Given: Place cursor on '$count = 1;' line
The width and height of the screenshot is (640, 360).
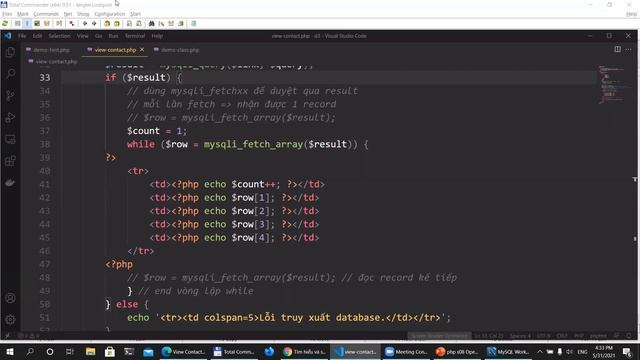Looking at the screenshot, I should (x=157, y=131).
